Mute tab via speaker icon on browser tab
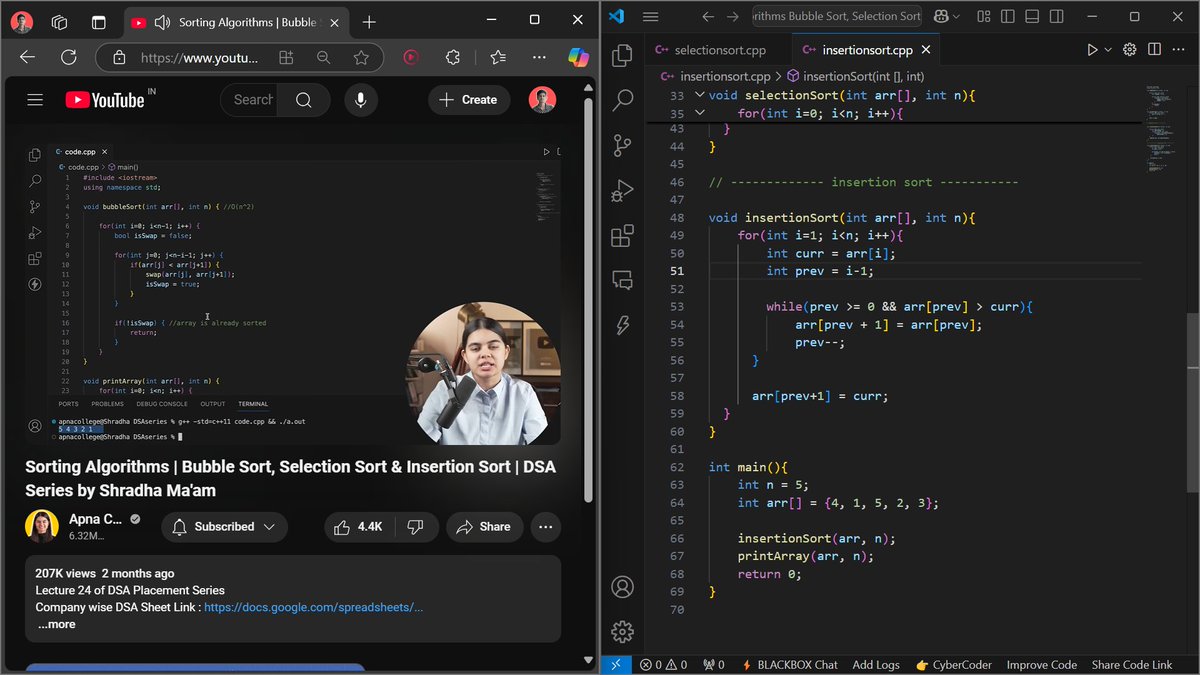This screenshot has height=675, width=1200. point(162,22)
